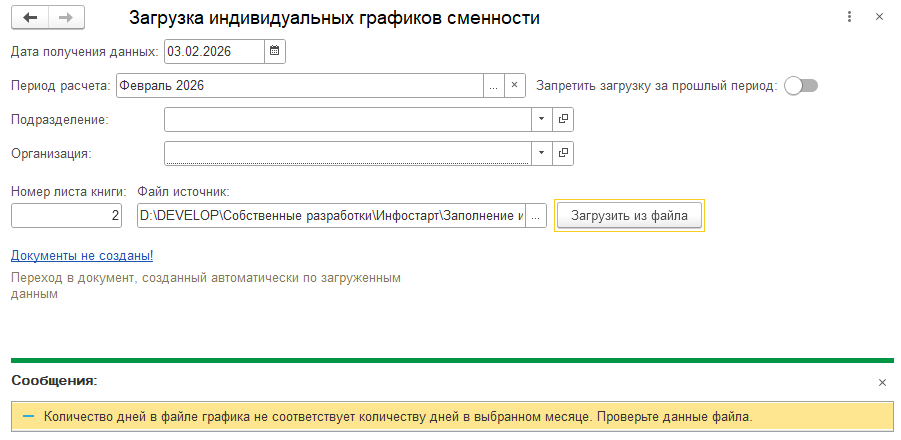Open the selected Организация item
Viewport: 901px width, 440px height.
[x=563, y=153]
